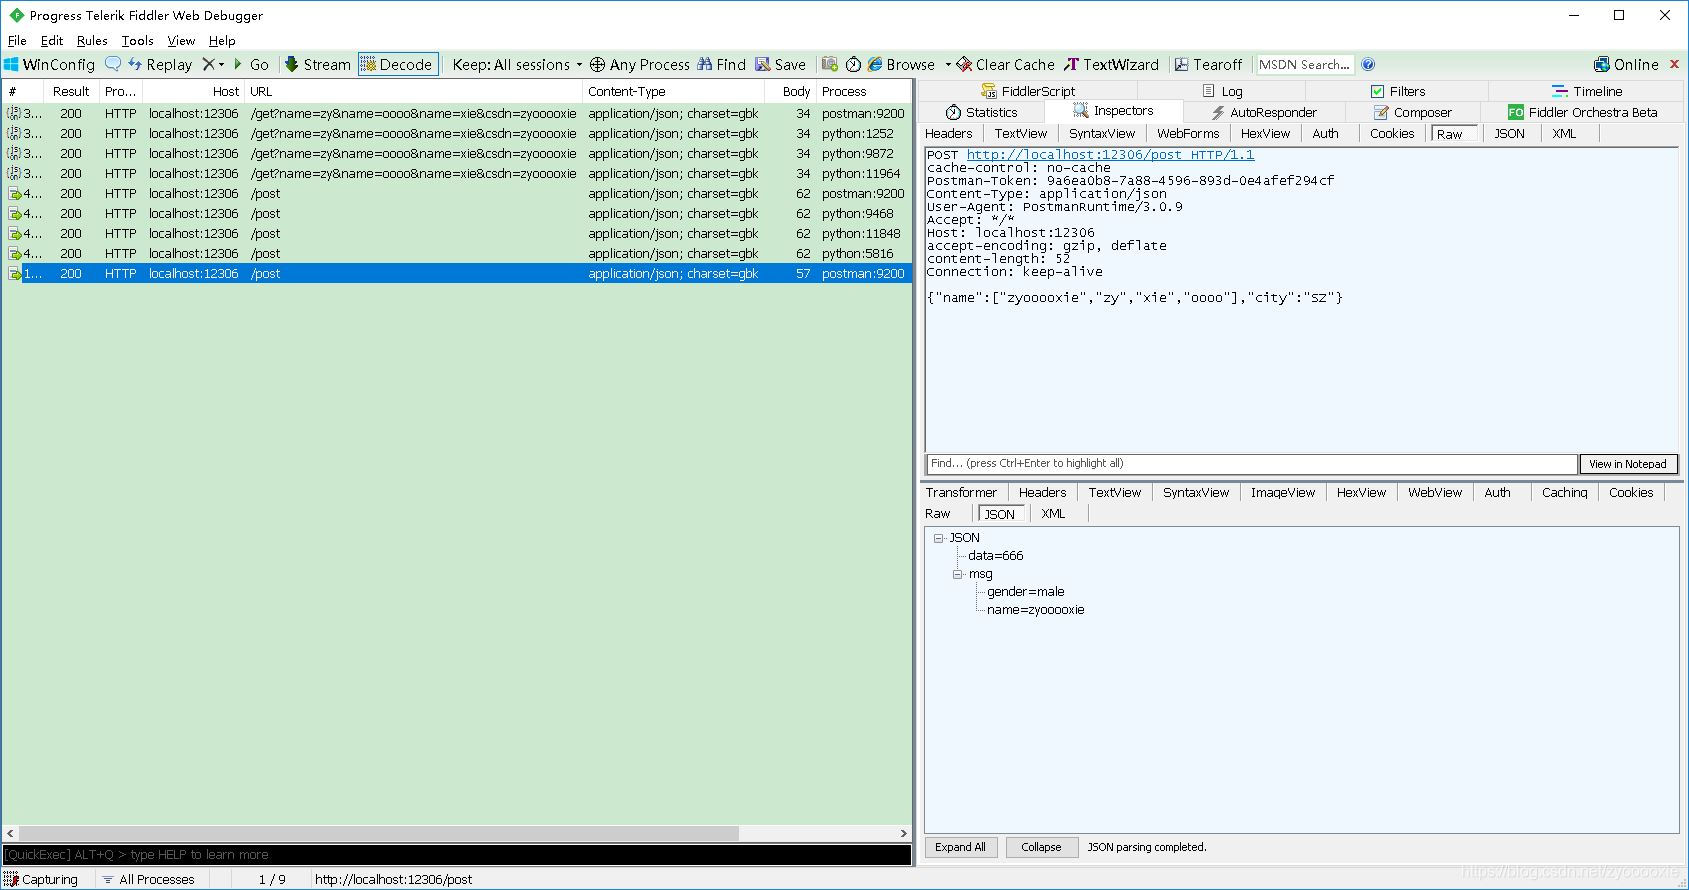Image resolution: width=1689 pixels, height=890 pixels.
Task: Open the File menu
Action: coord(17,41)
